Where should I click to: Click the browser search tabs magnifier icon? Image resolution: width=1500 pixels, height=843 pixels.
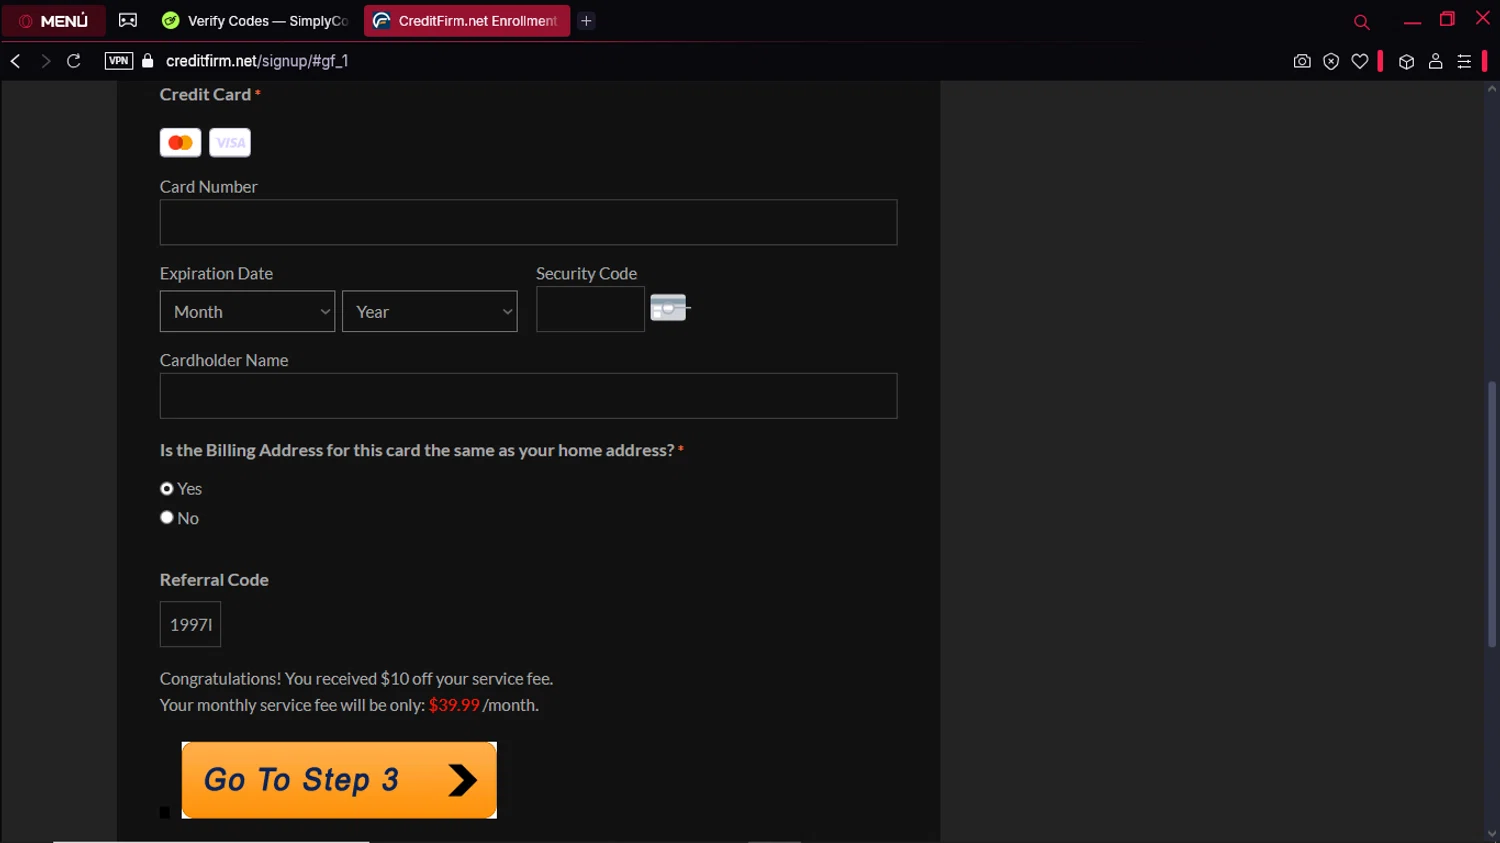pyautogui.click(x=1361, y=22)
